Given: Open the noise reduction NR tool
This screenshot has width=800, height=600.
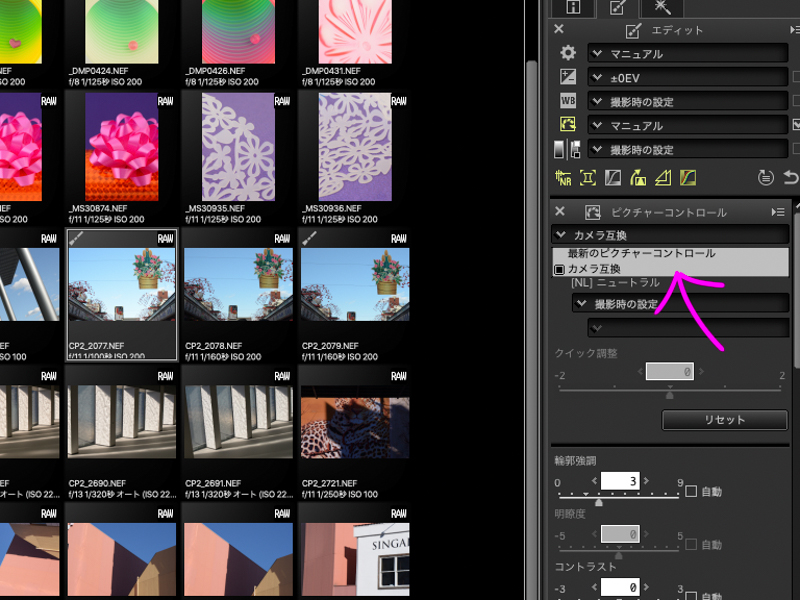Looking at the screenshot, I should tap(563, 178).
